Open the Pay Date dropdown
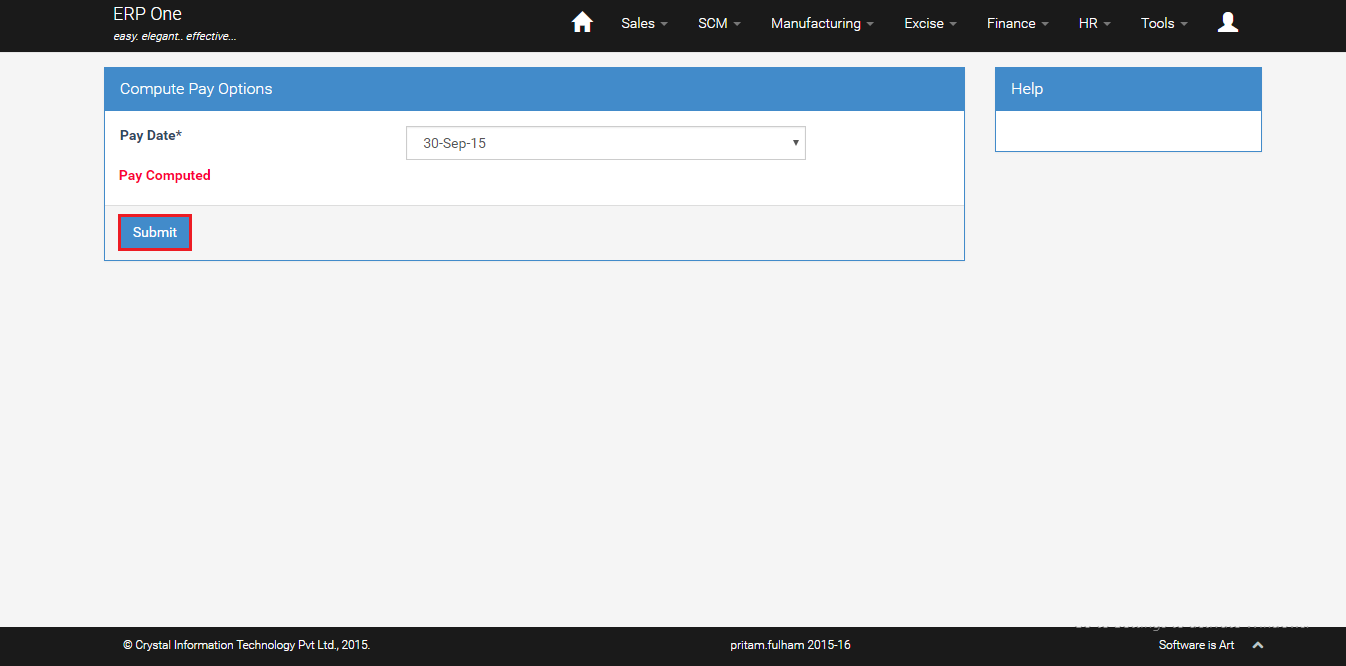Viewport: 1346px width, 666px height. click(x=605, y=143)
